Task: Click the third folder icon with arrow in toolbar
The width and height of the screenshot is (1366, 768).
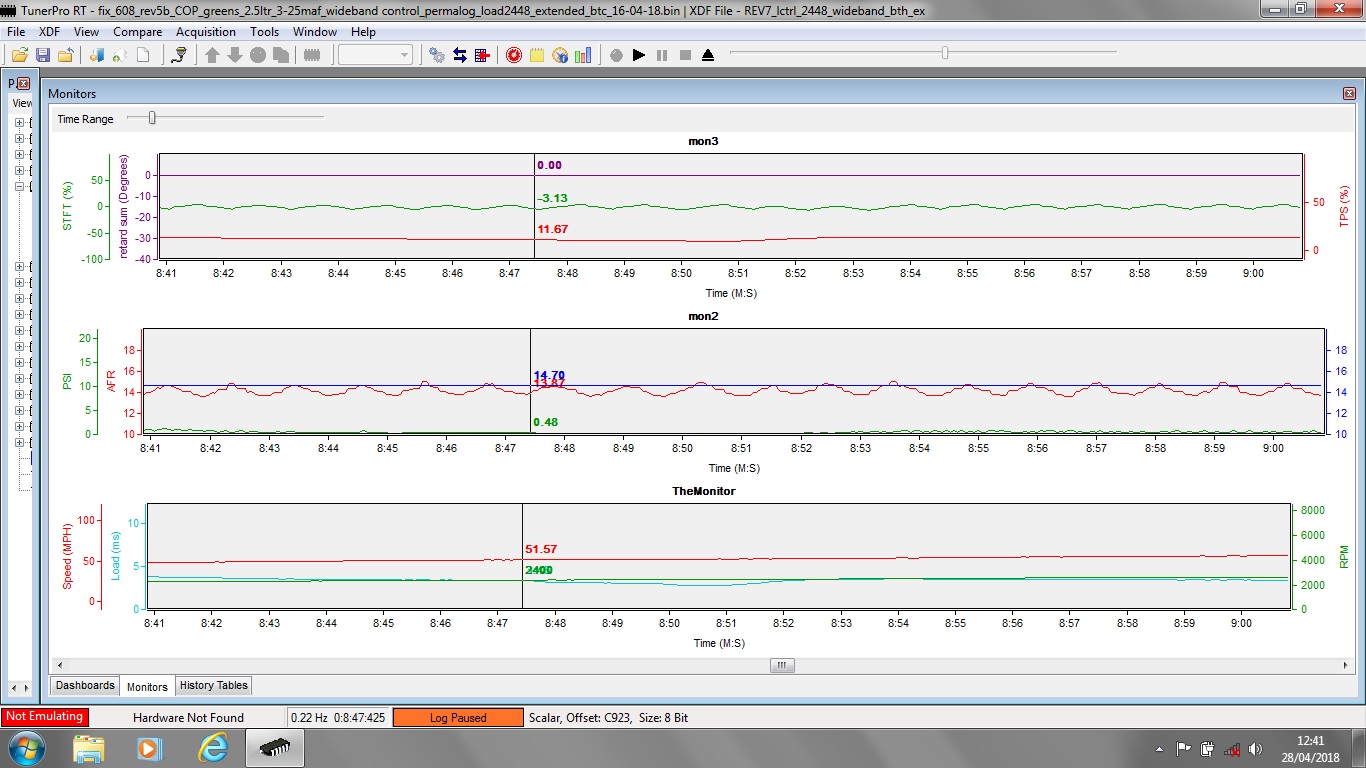Action: coord(66,55)
